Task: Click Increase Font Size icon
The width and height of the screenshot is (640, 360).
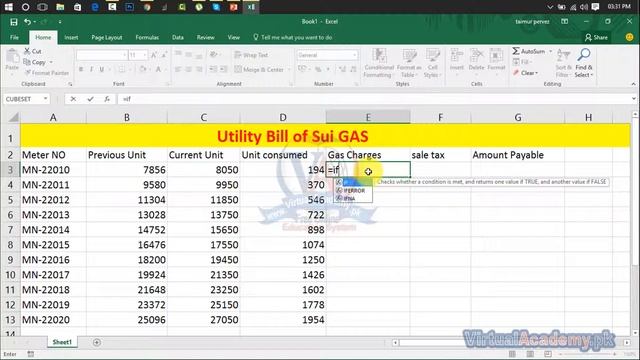Action: [x=154, y=55]
